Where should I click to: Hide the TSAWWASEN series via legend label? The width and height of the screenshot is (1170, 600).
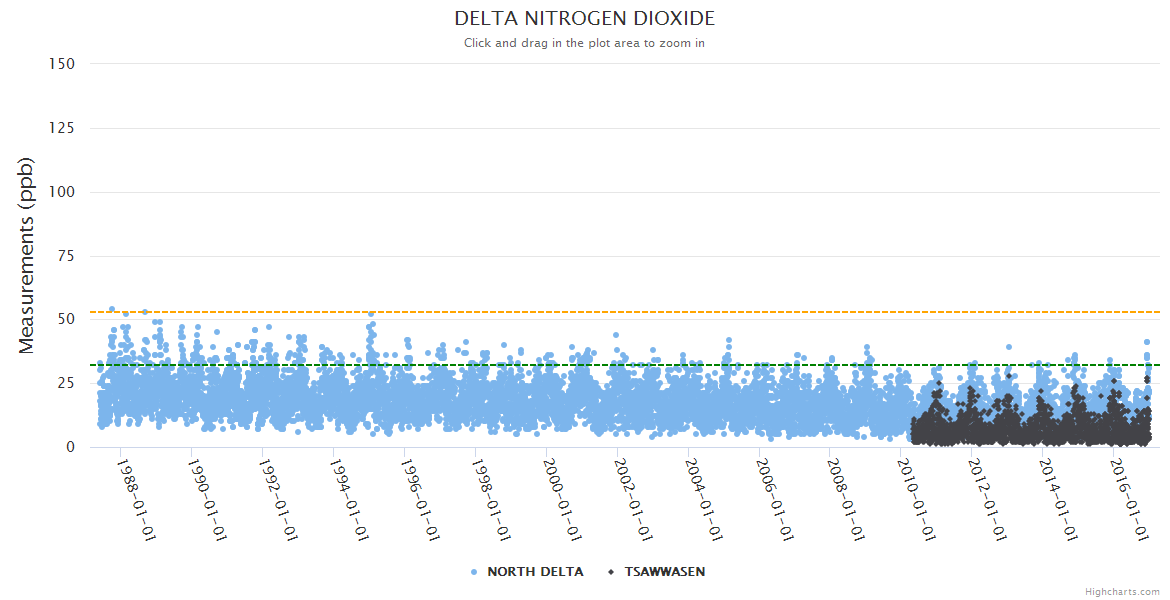(664, 572)
